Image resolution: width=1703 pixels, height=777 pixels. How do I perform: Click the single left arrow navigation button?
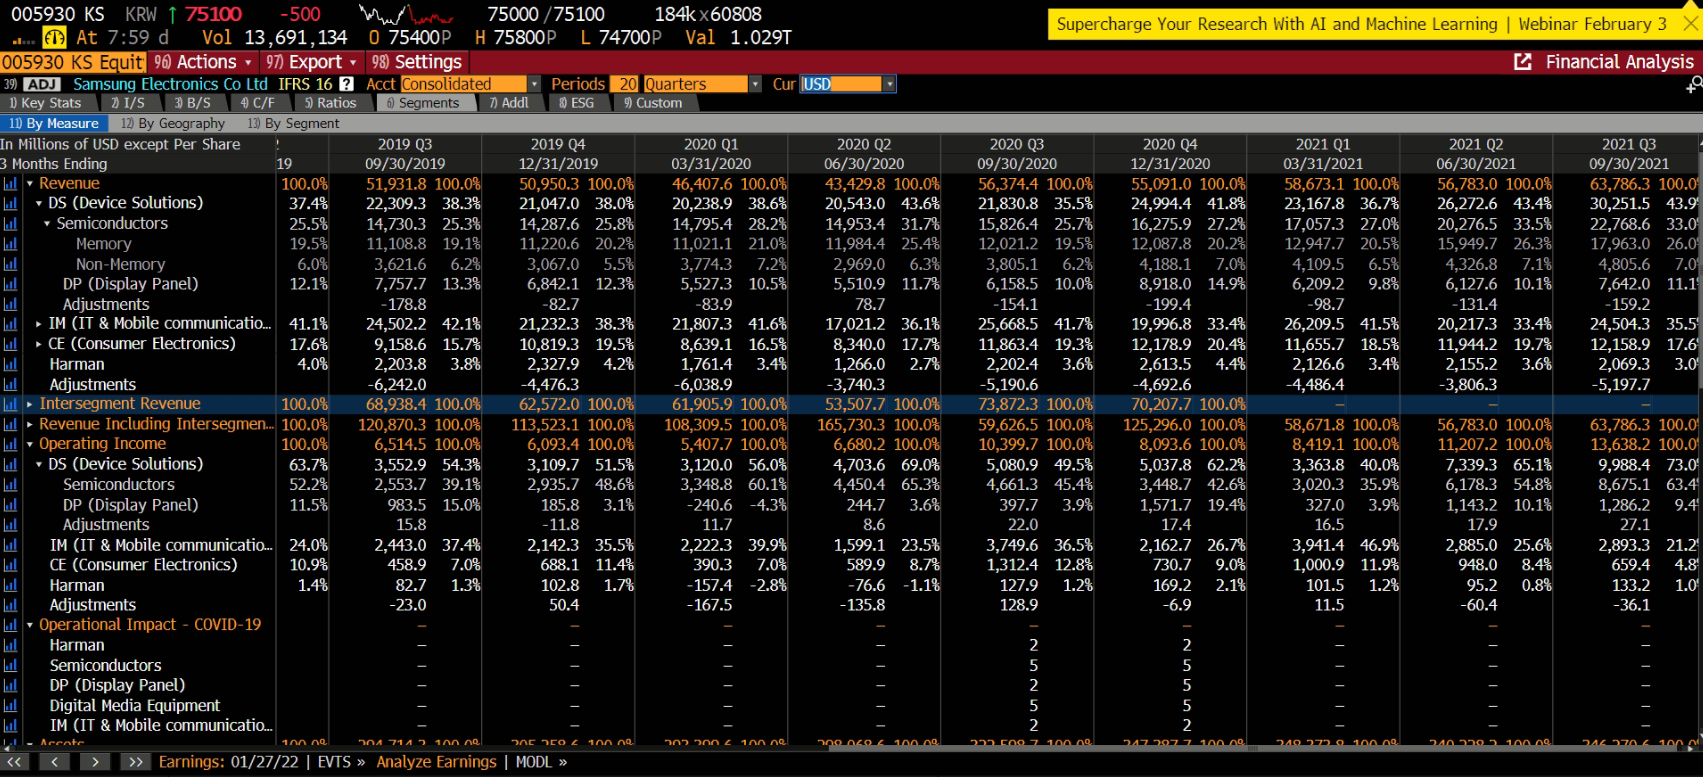(x=55, y=762)
